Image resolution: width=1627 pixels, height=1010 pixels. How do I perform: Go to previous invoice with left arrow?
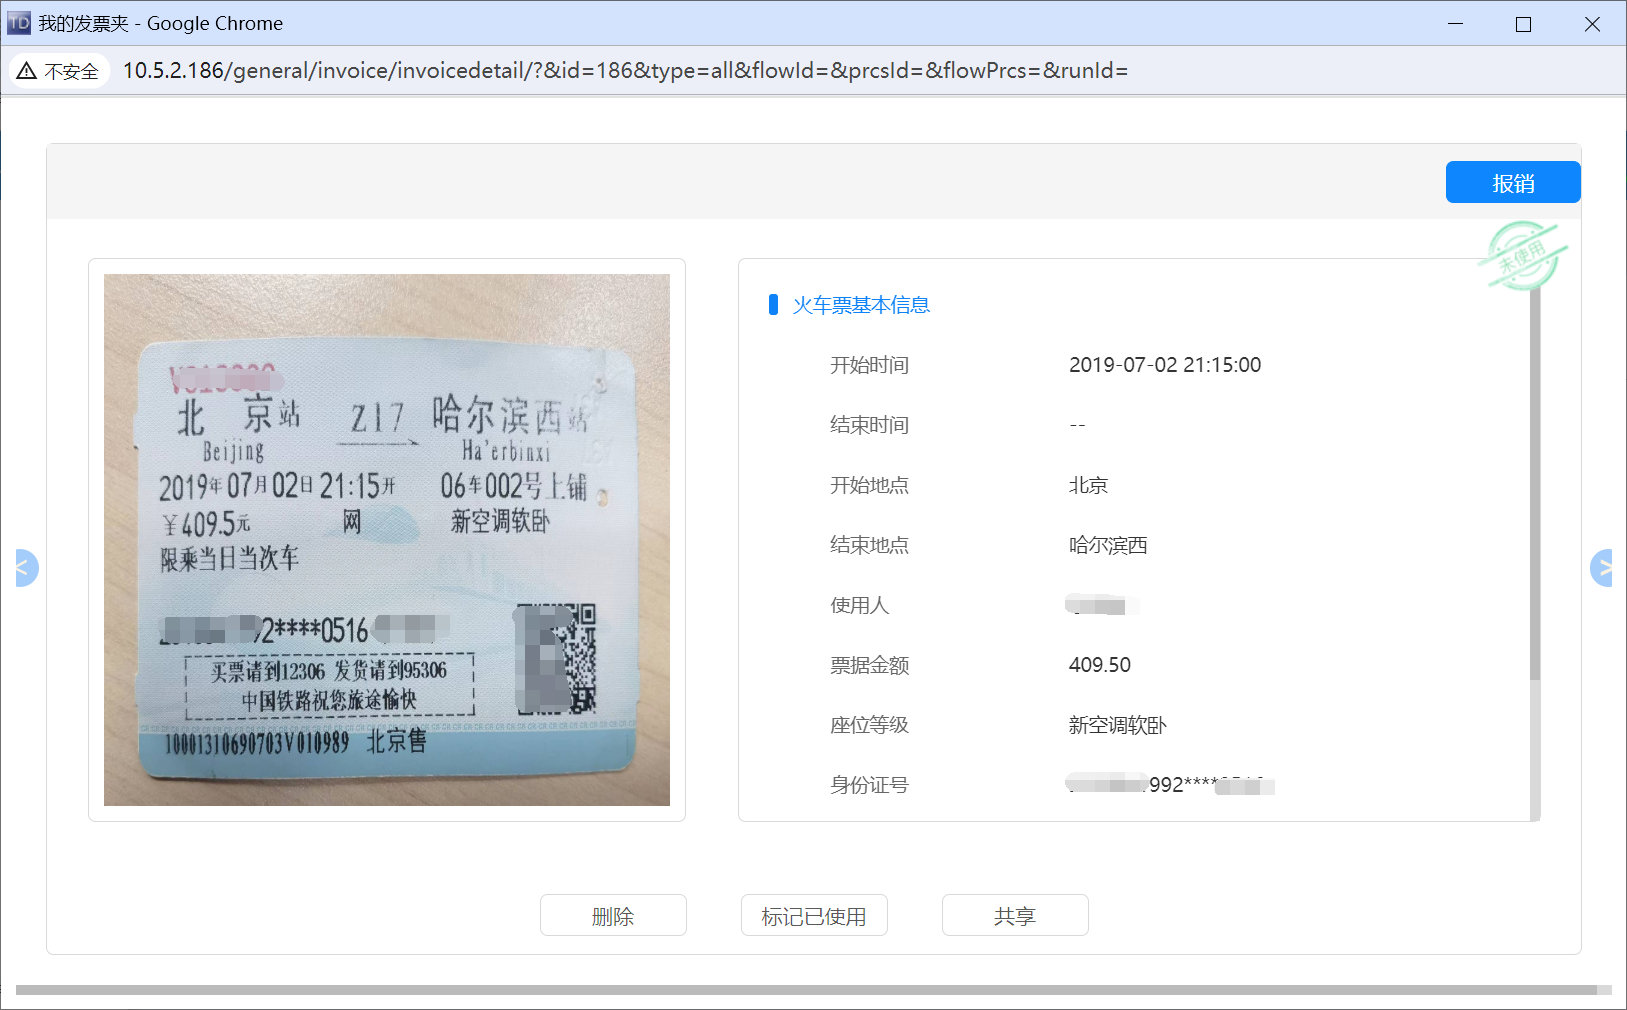[x=25, y=568]
